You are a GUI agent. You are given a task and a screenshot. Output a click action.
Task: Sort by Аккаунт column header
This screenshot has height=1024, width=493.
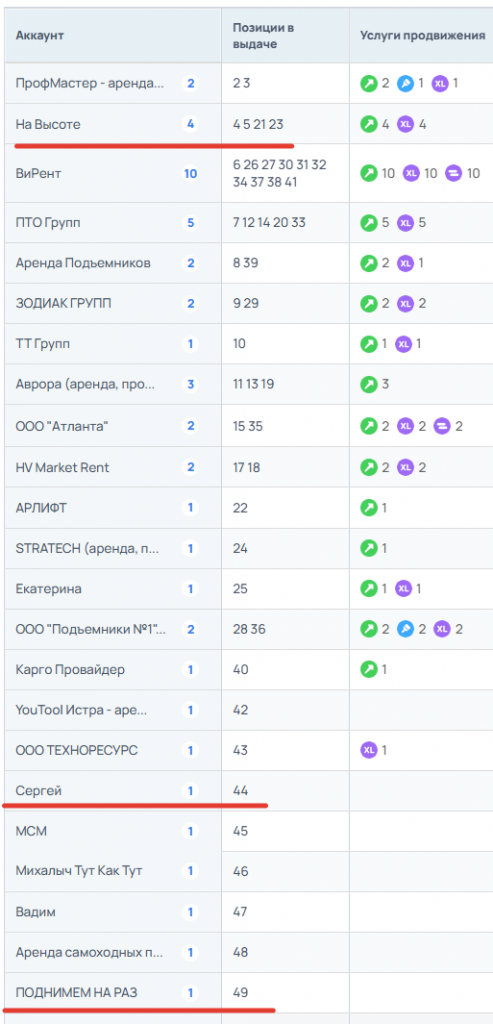click(x=40, y=35)
